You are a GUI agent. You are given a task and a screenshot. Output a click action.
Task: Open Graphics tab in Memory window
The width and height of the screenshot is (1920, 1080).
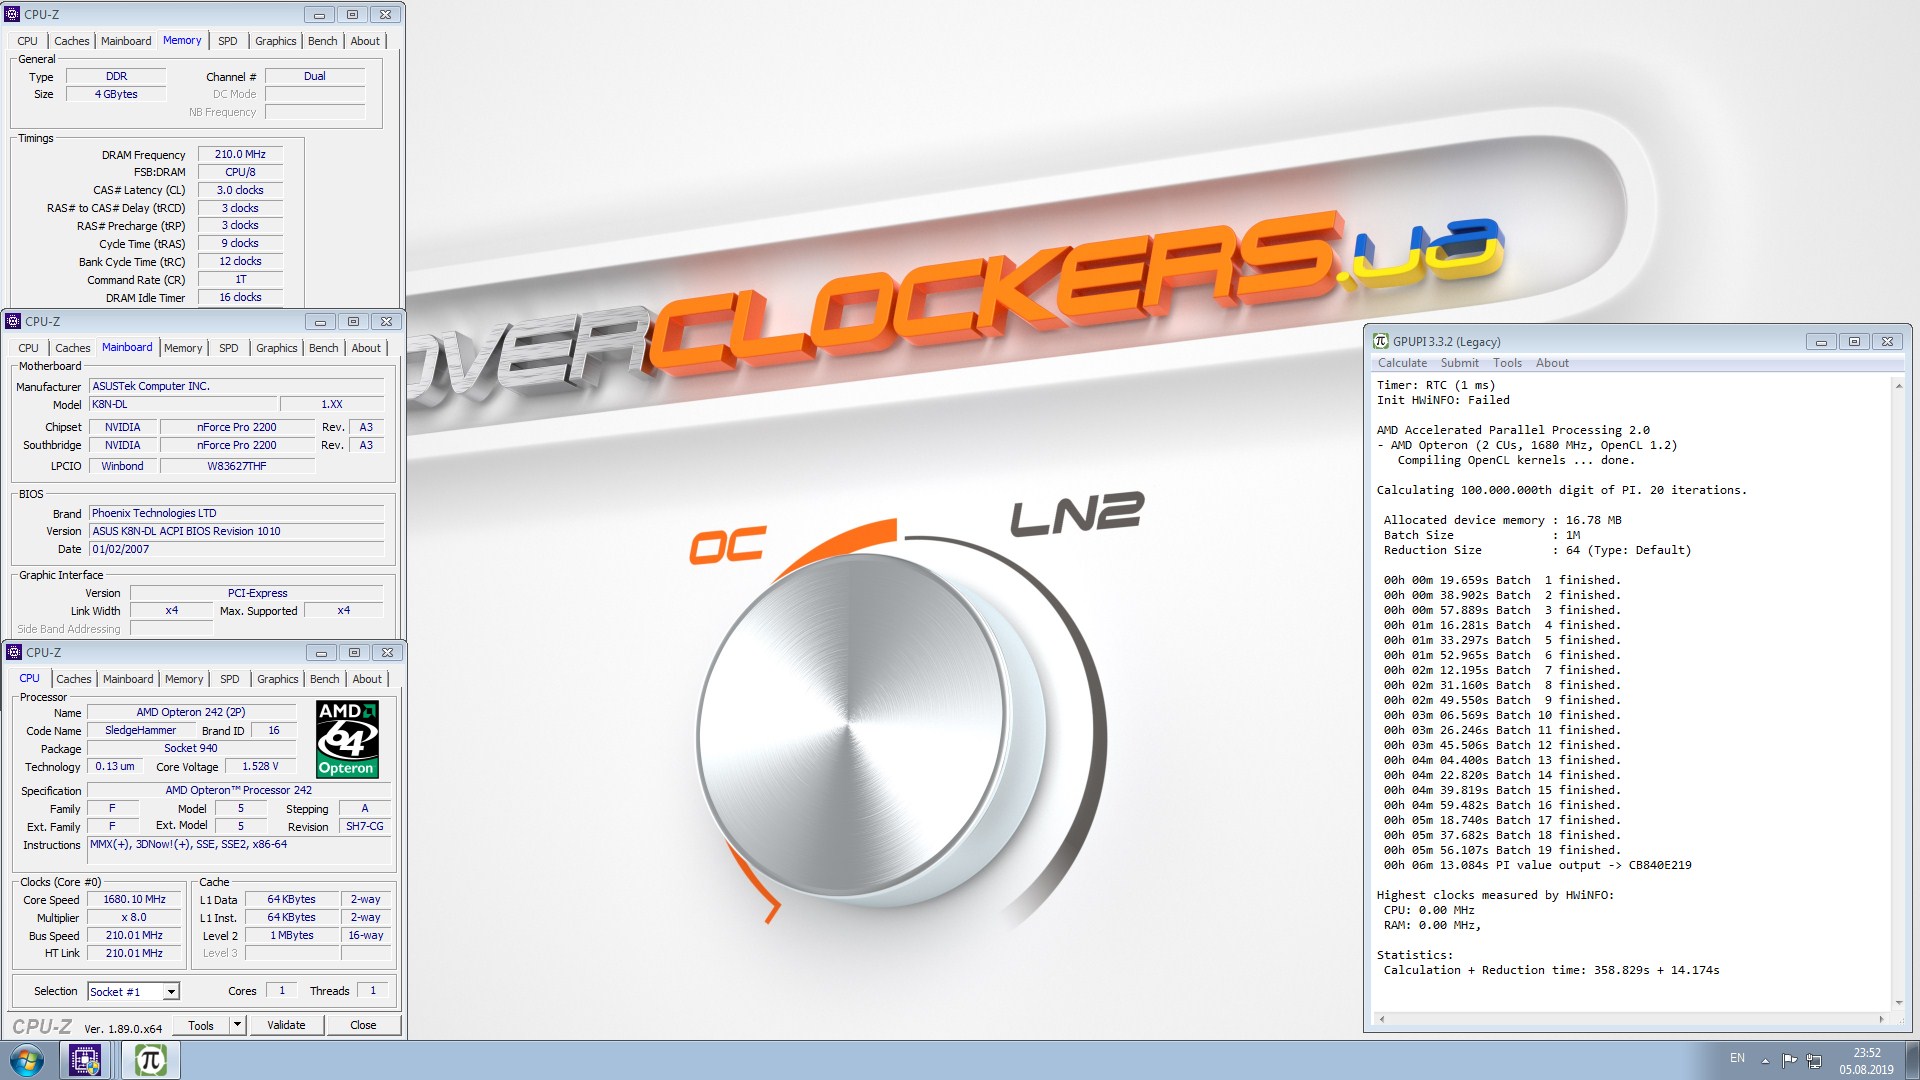275,41
